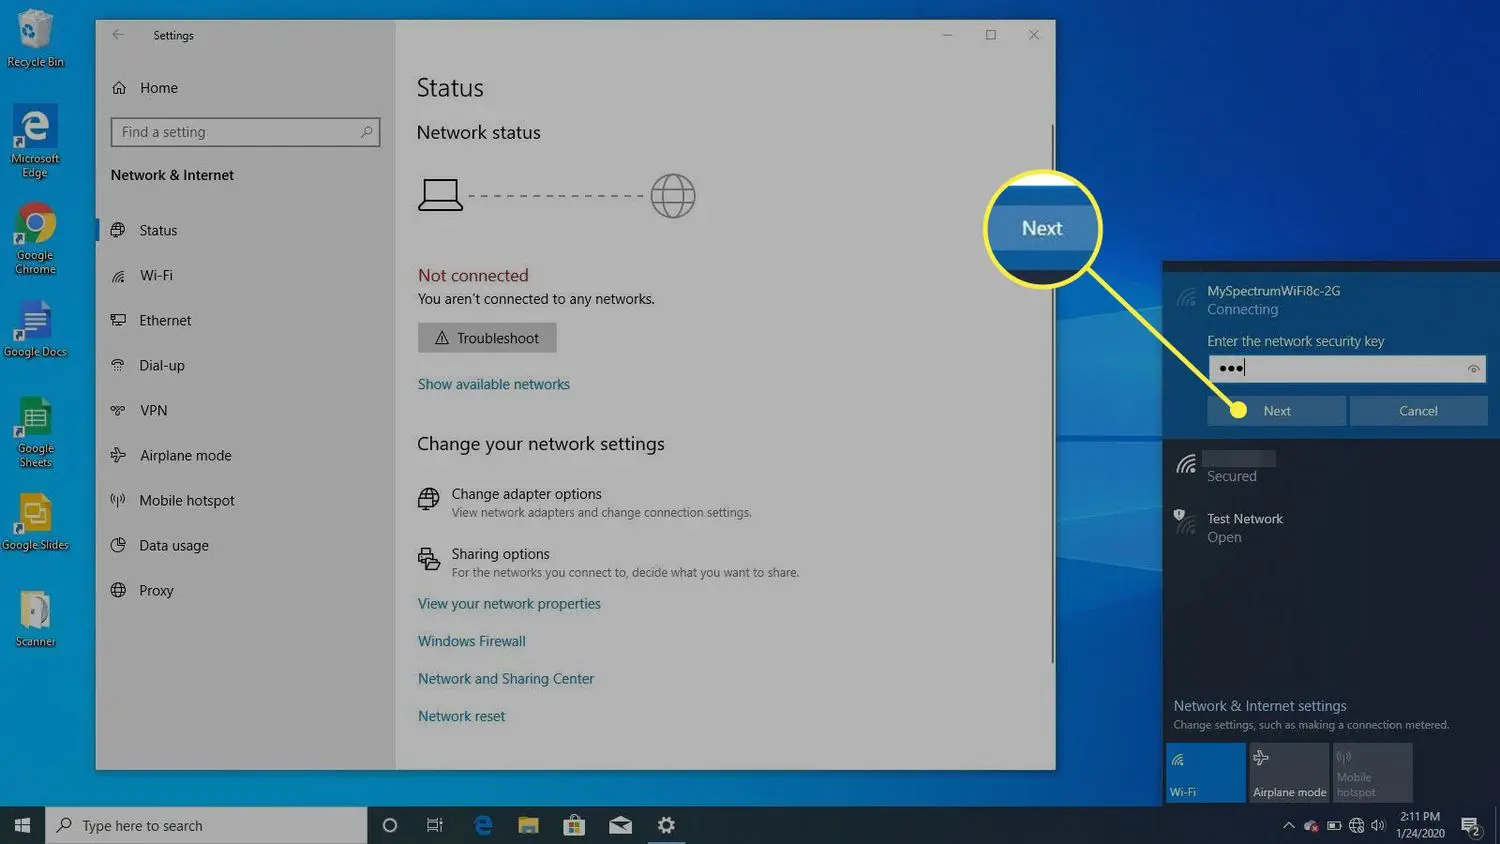This screenshot has height=844, width=1500.
Task: Click the Settings back arrow
Action: tap(118, 35)
